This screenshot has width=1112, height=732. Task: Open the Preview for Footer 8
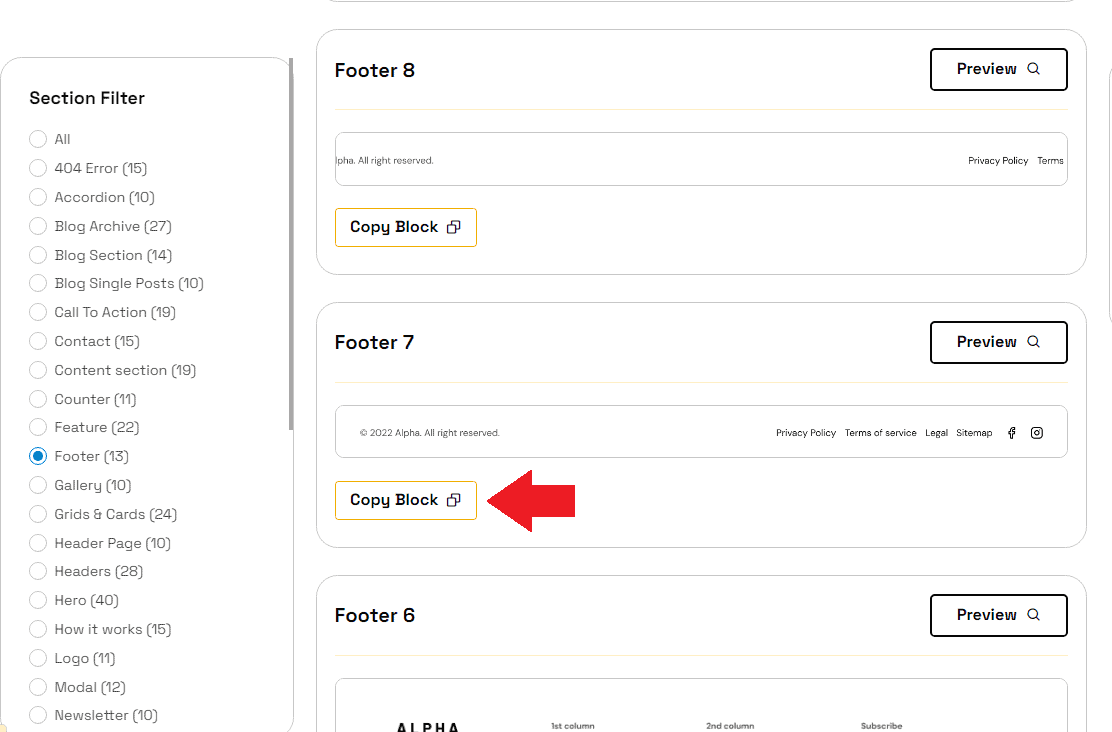click(x=999, y=70)
